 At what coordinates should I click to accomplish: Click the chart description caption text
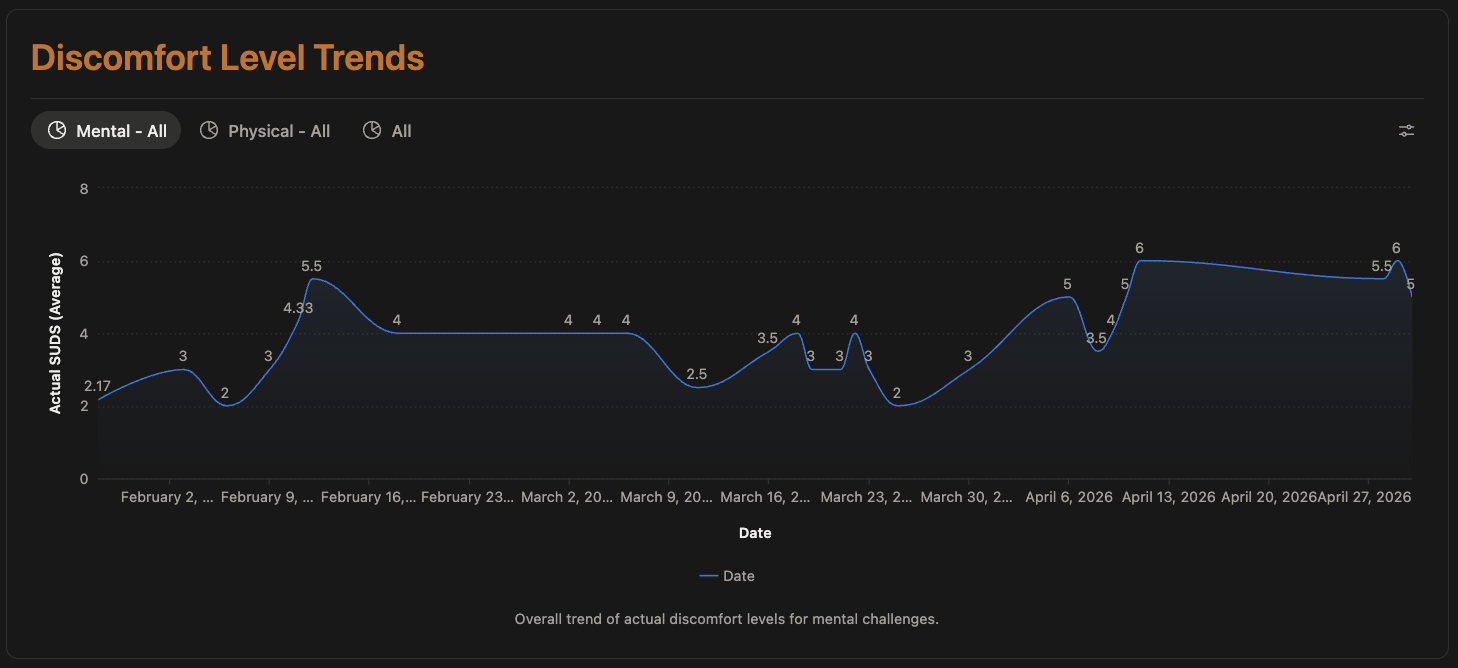727,619
